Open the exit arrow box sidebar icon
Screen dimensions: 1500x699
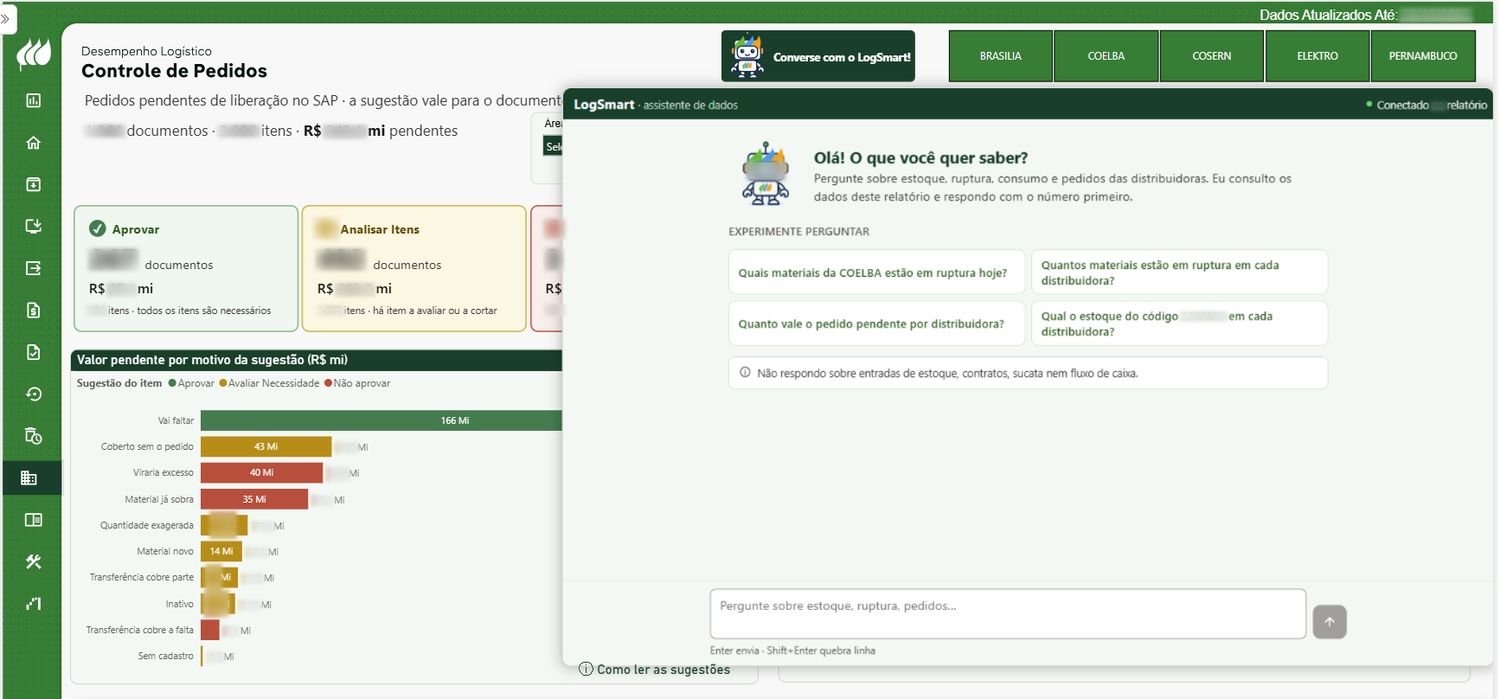click(33, 268)
